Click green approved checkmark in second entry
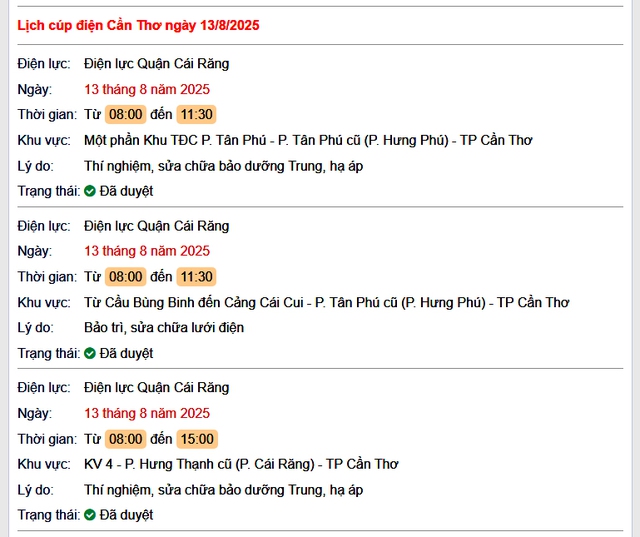 tap(90, 353)
